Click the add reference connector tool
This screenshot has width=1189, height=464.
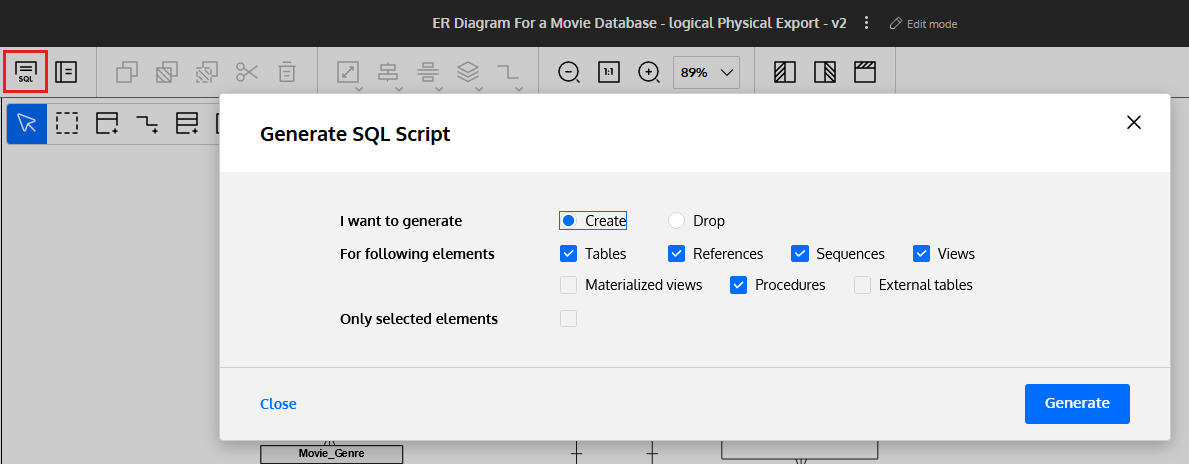pos(147,124)
